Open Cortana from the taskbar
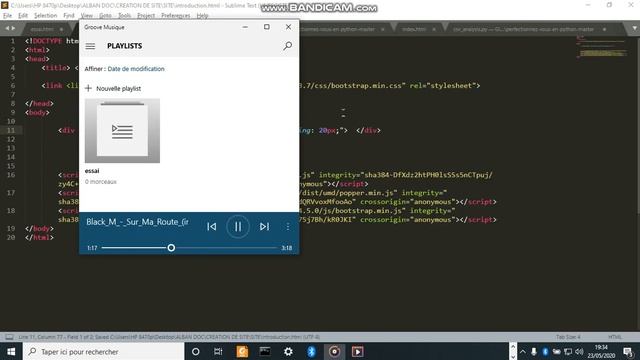640x360 pixels. [196, 351]
